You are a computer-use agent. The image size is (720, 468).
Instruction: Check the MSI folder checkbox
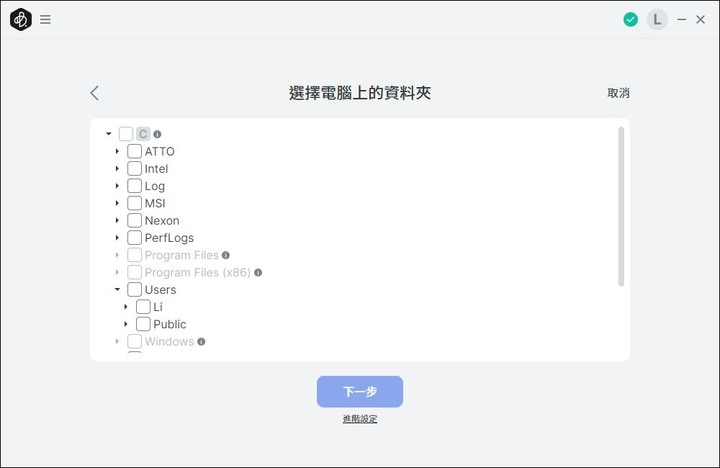tap(135, 203)
